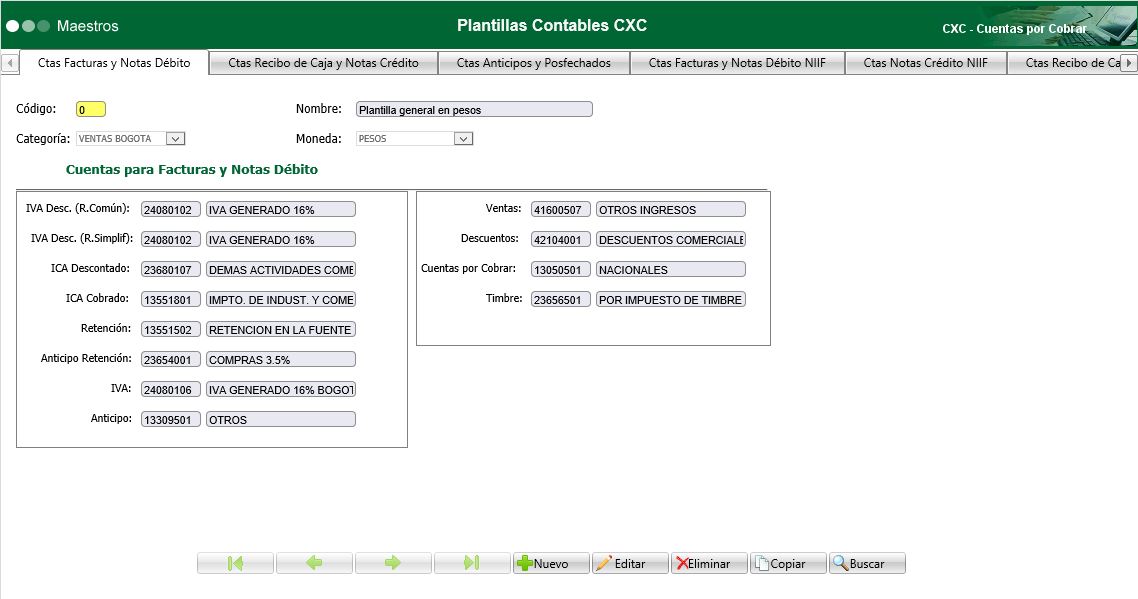Go to the first record
Image resolution: width=1138 pixels, height=599 pixels.
pos(235,563)
